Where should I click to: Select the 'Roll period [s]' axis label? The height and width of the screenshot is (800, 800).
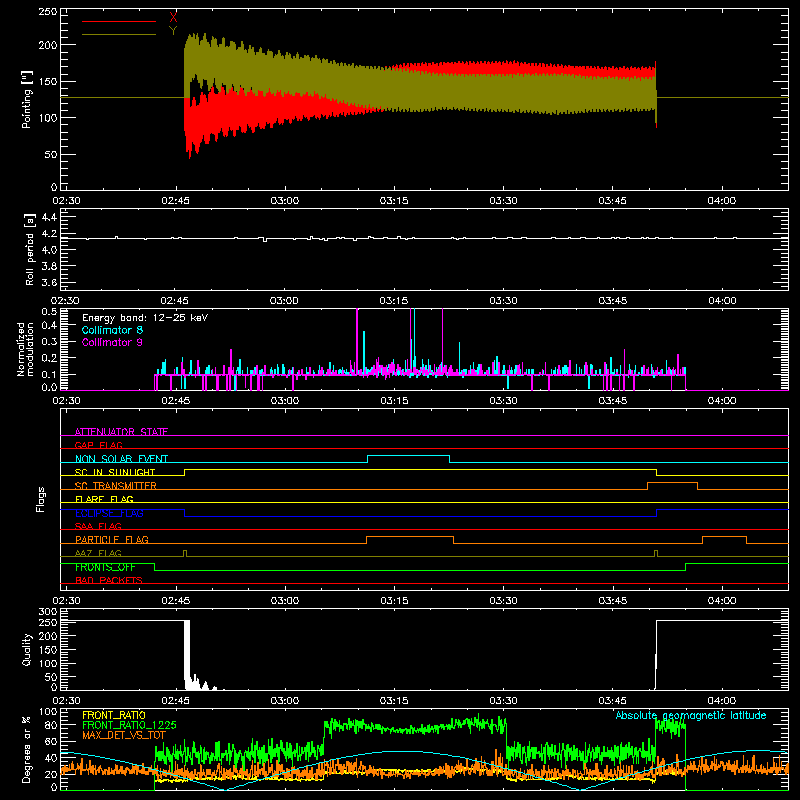click(x=30, y=249)
